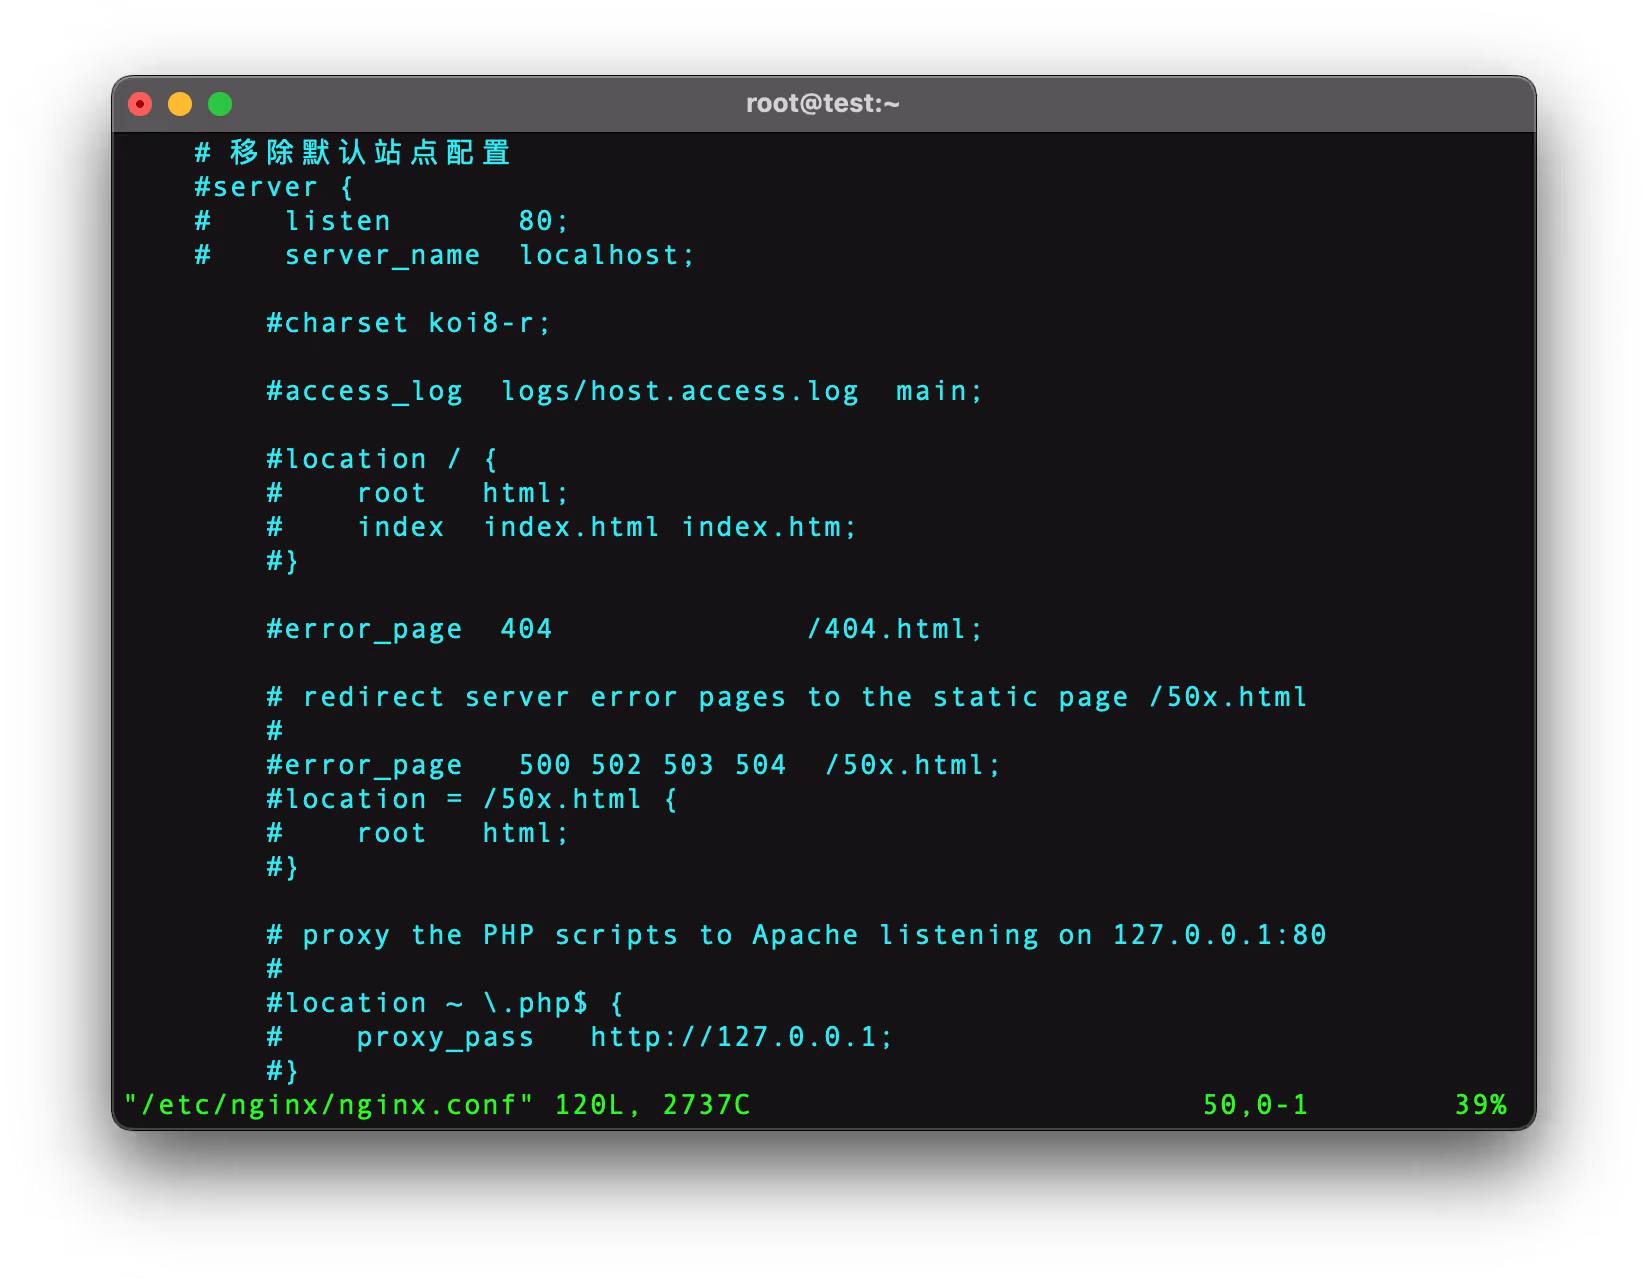Place cursor on '#server {' line
This screenshot has width=1648, height=1278.
(x=274, y=187)
